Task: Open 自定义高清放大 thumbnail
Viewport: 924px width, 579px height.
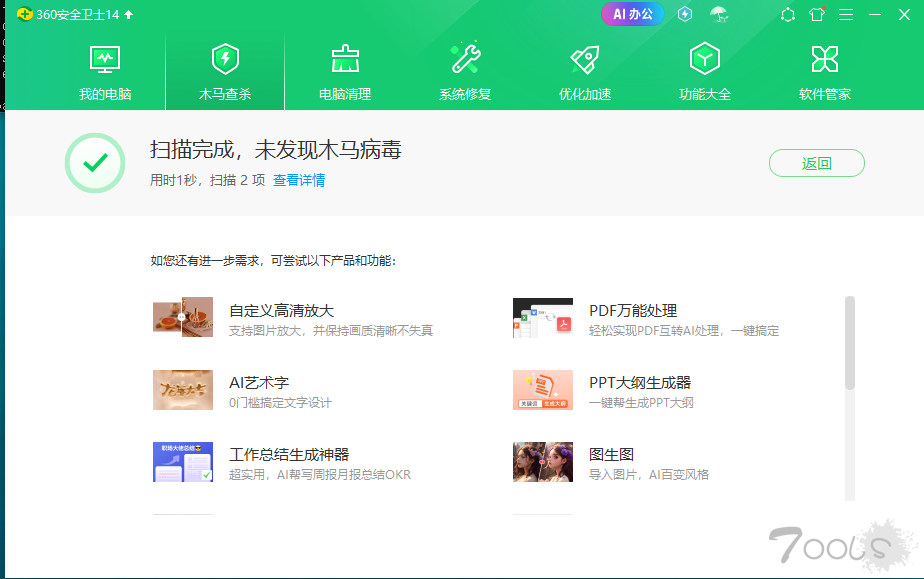Action: [183, 317]
